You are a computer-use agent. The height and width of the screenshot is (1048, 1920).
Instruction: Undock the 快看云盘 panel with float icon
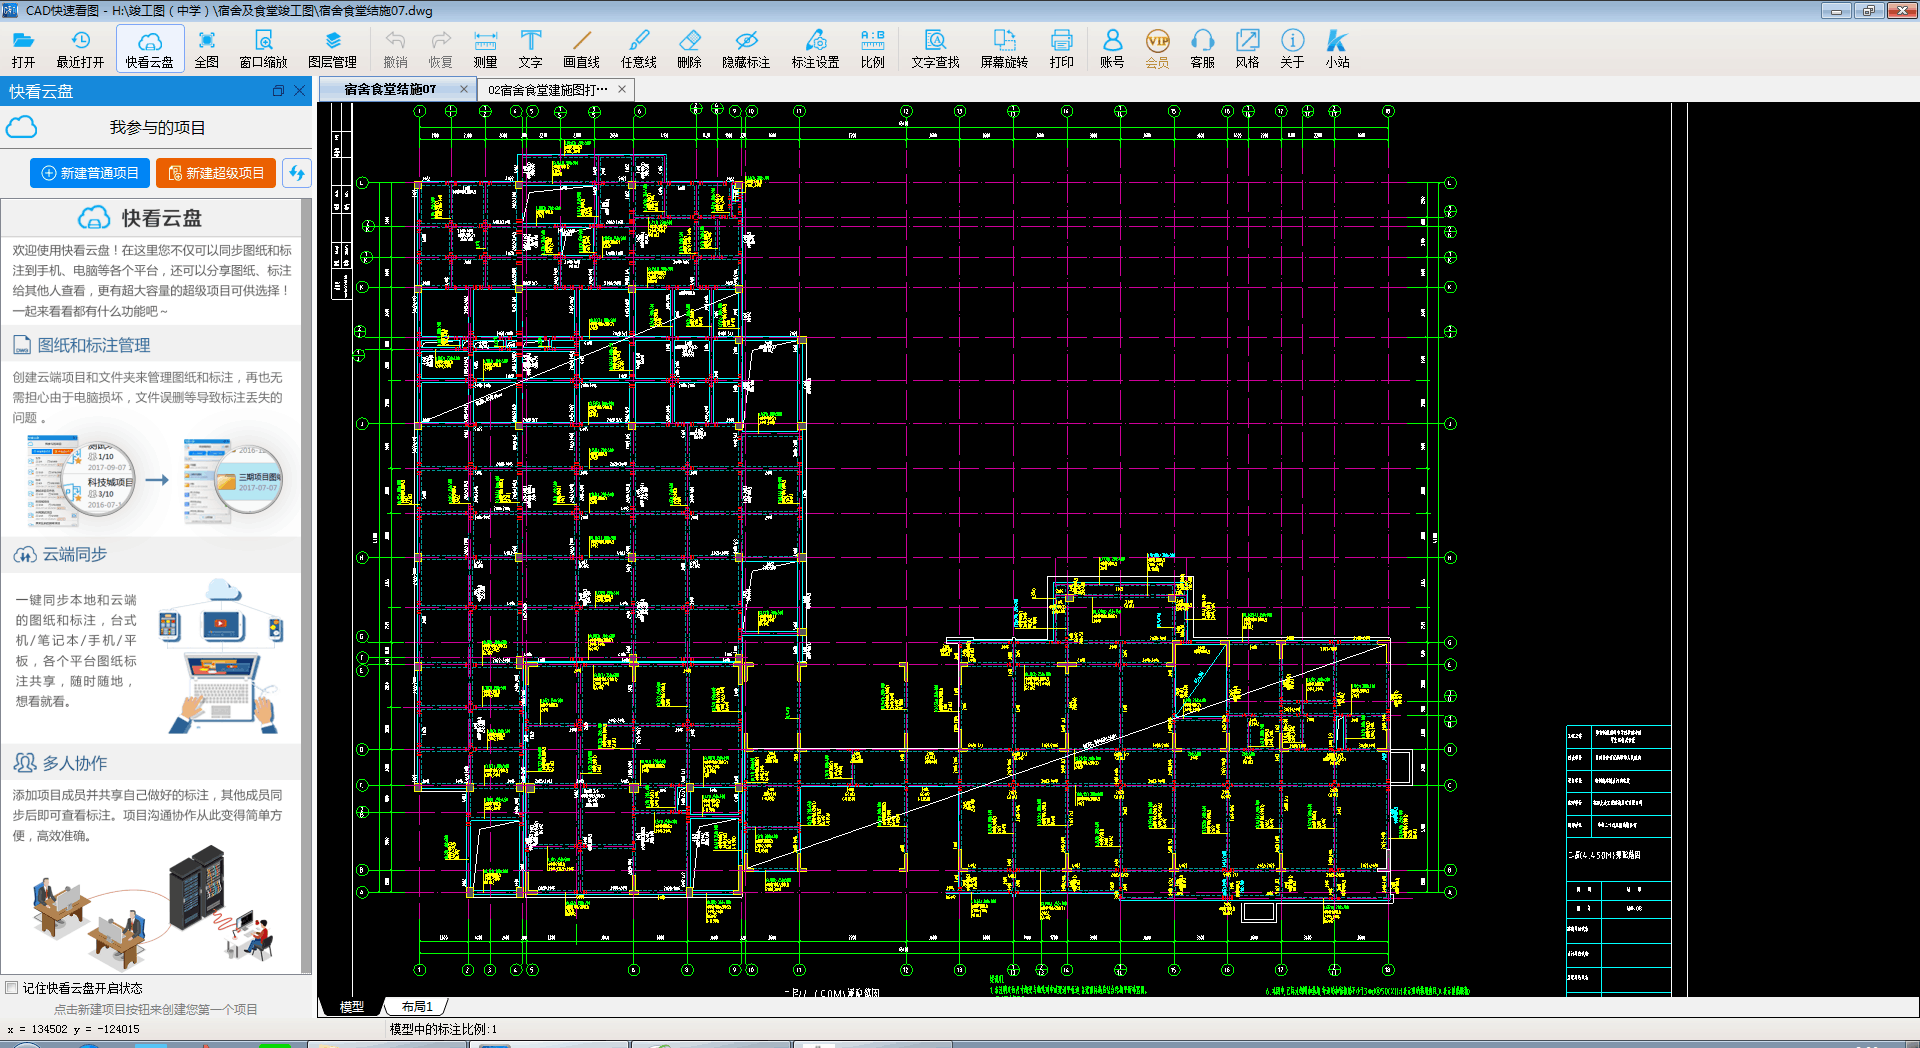click(278, 91)
